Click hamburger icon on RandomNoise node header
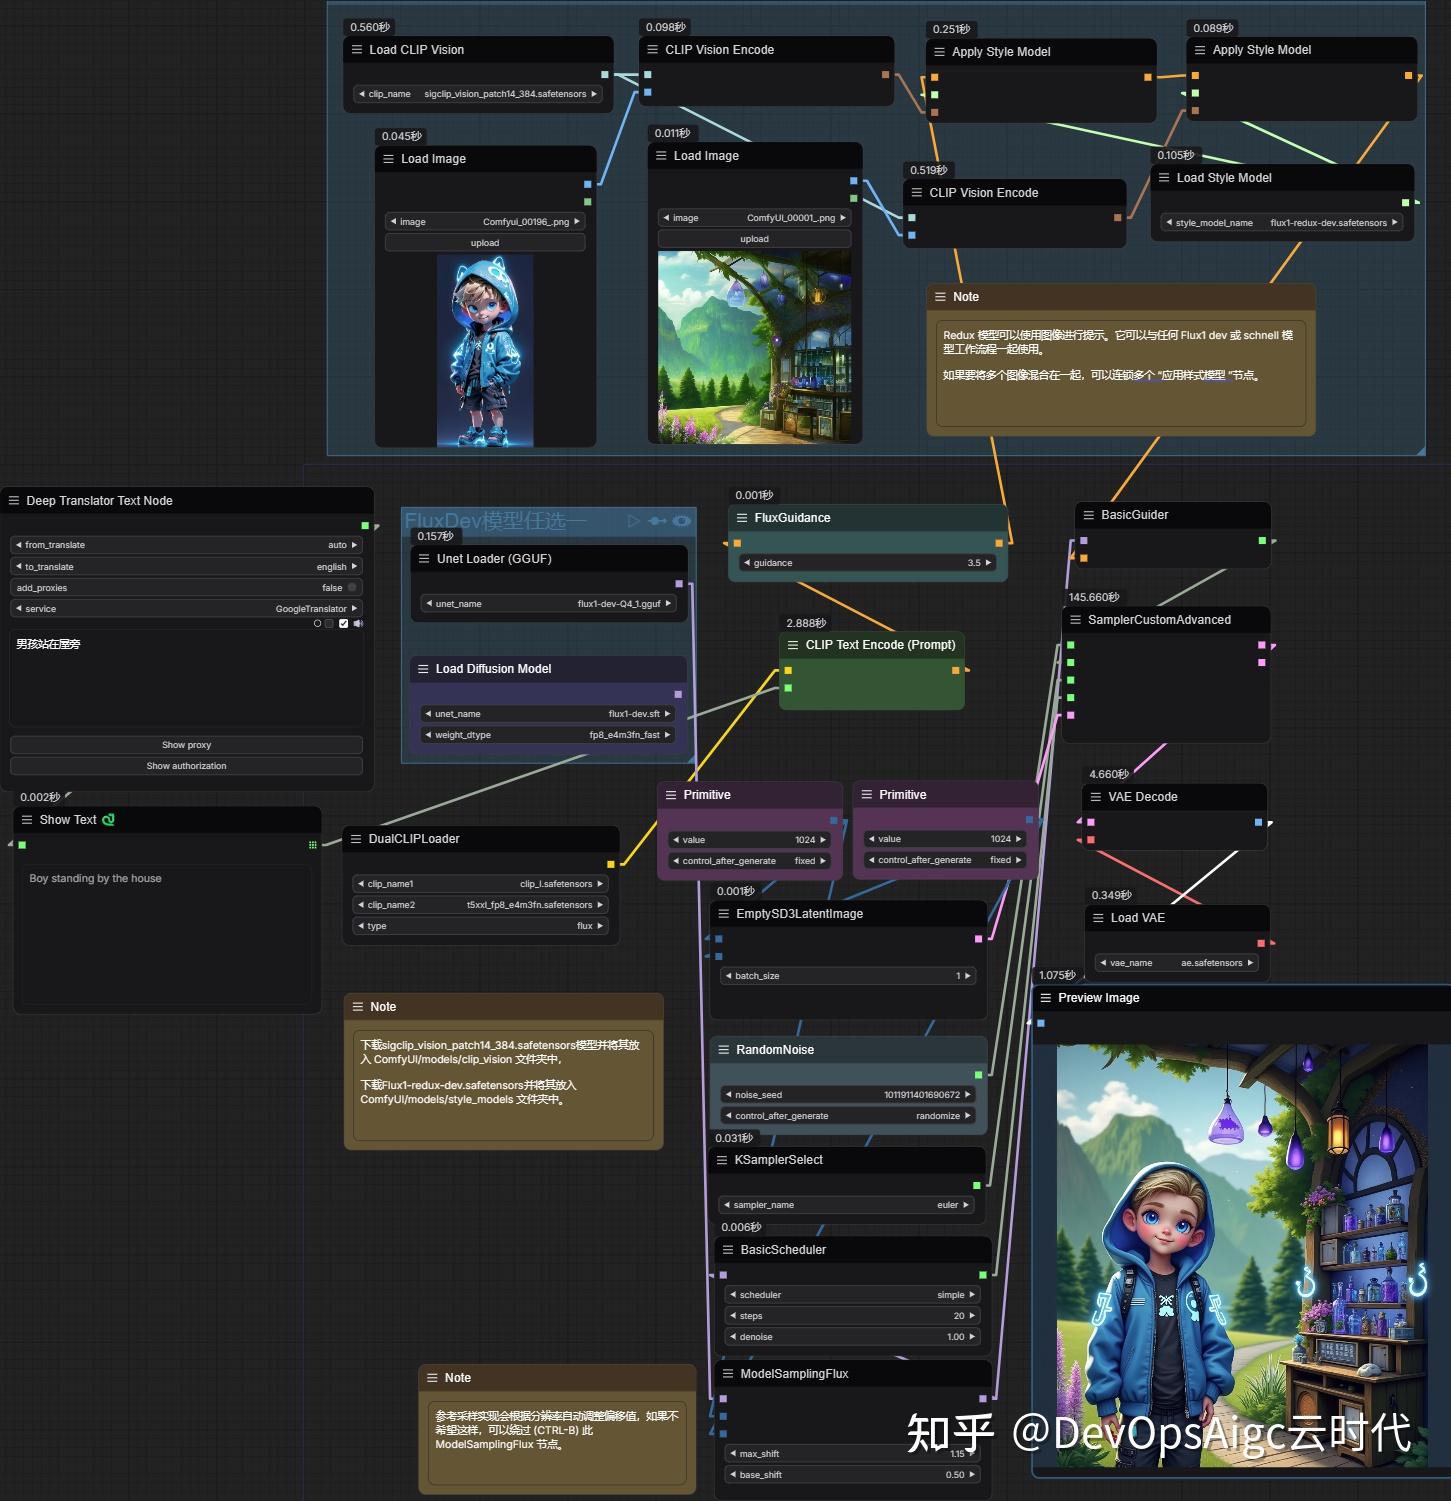 (724, 1049)
